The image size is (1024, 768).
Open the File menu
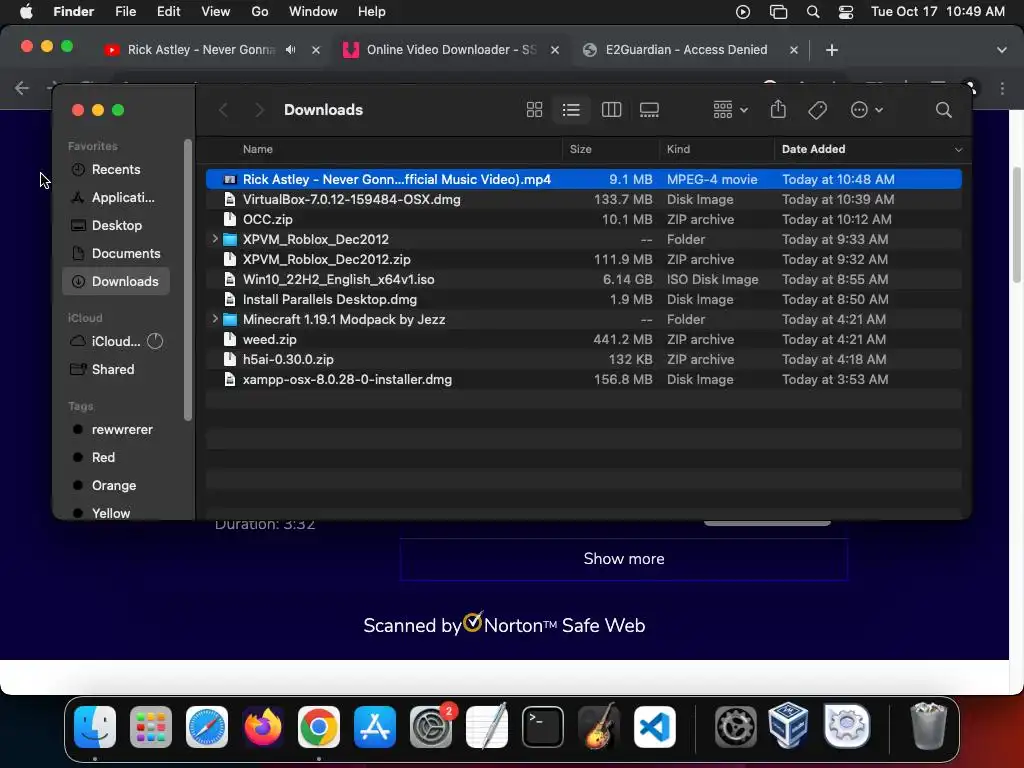pos(125,12)
